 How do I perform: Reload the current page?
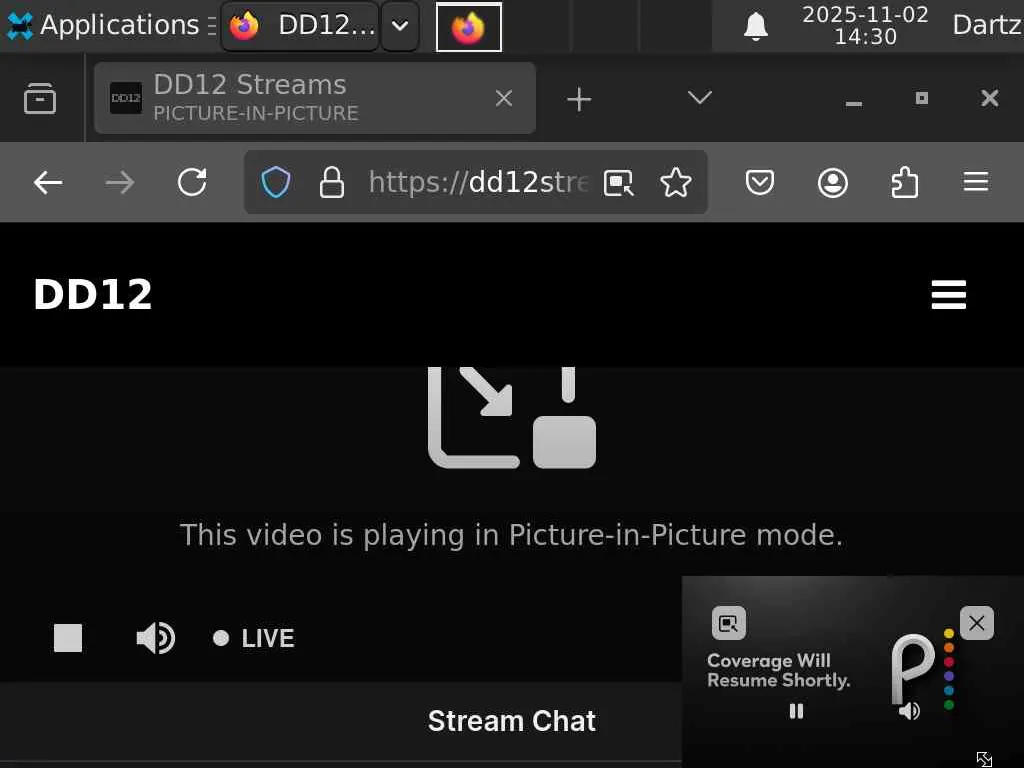point(192,182)
